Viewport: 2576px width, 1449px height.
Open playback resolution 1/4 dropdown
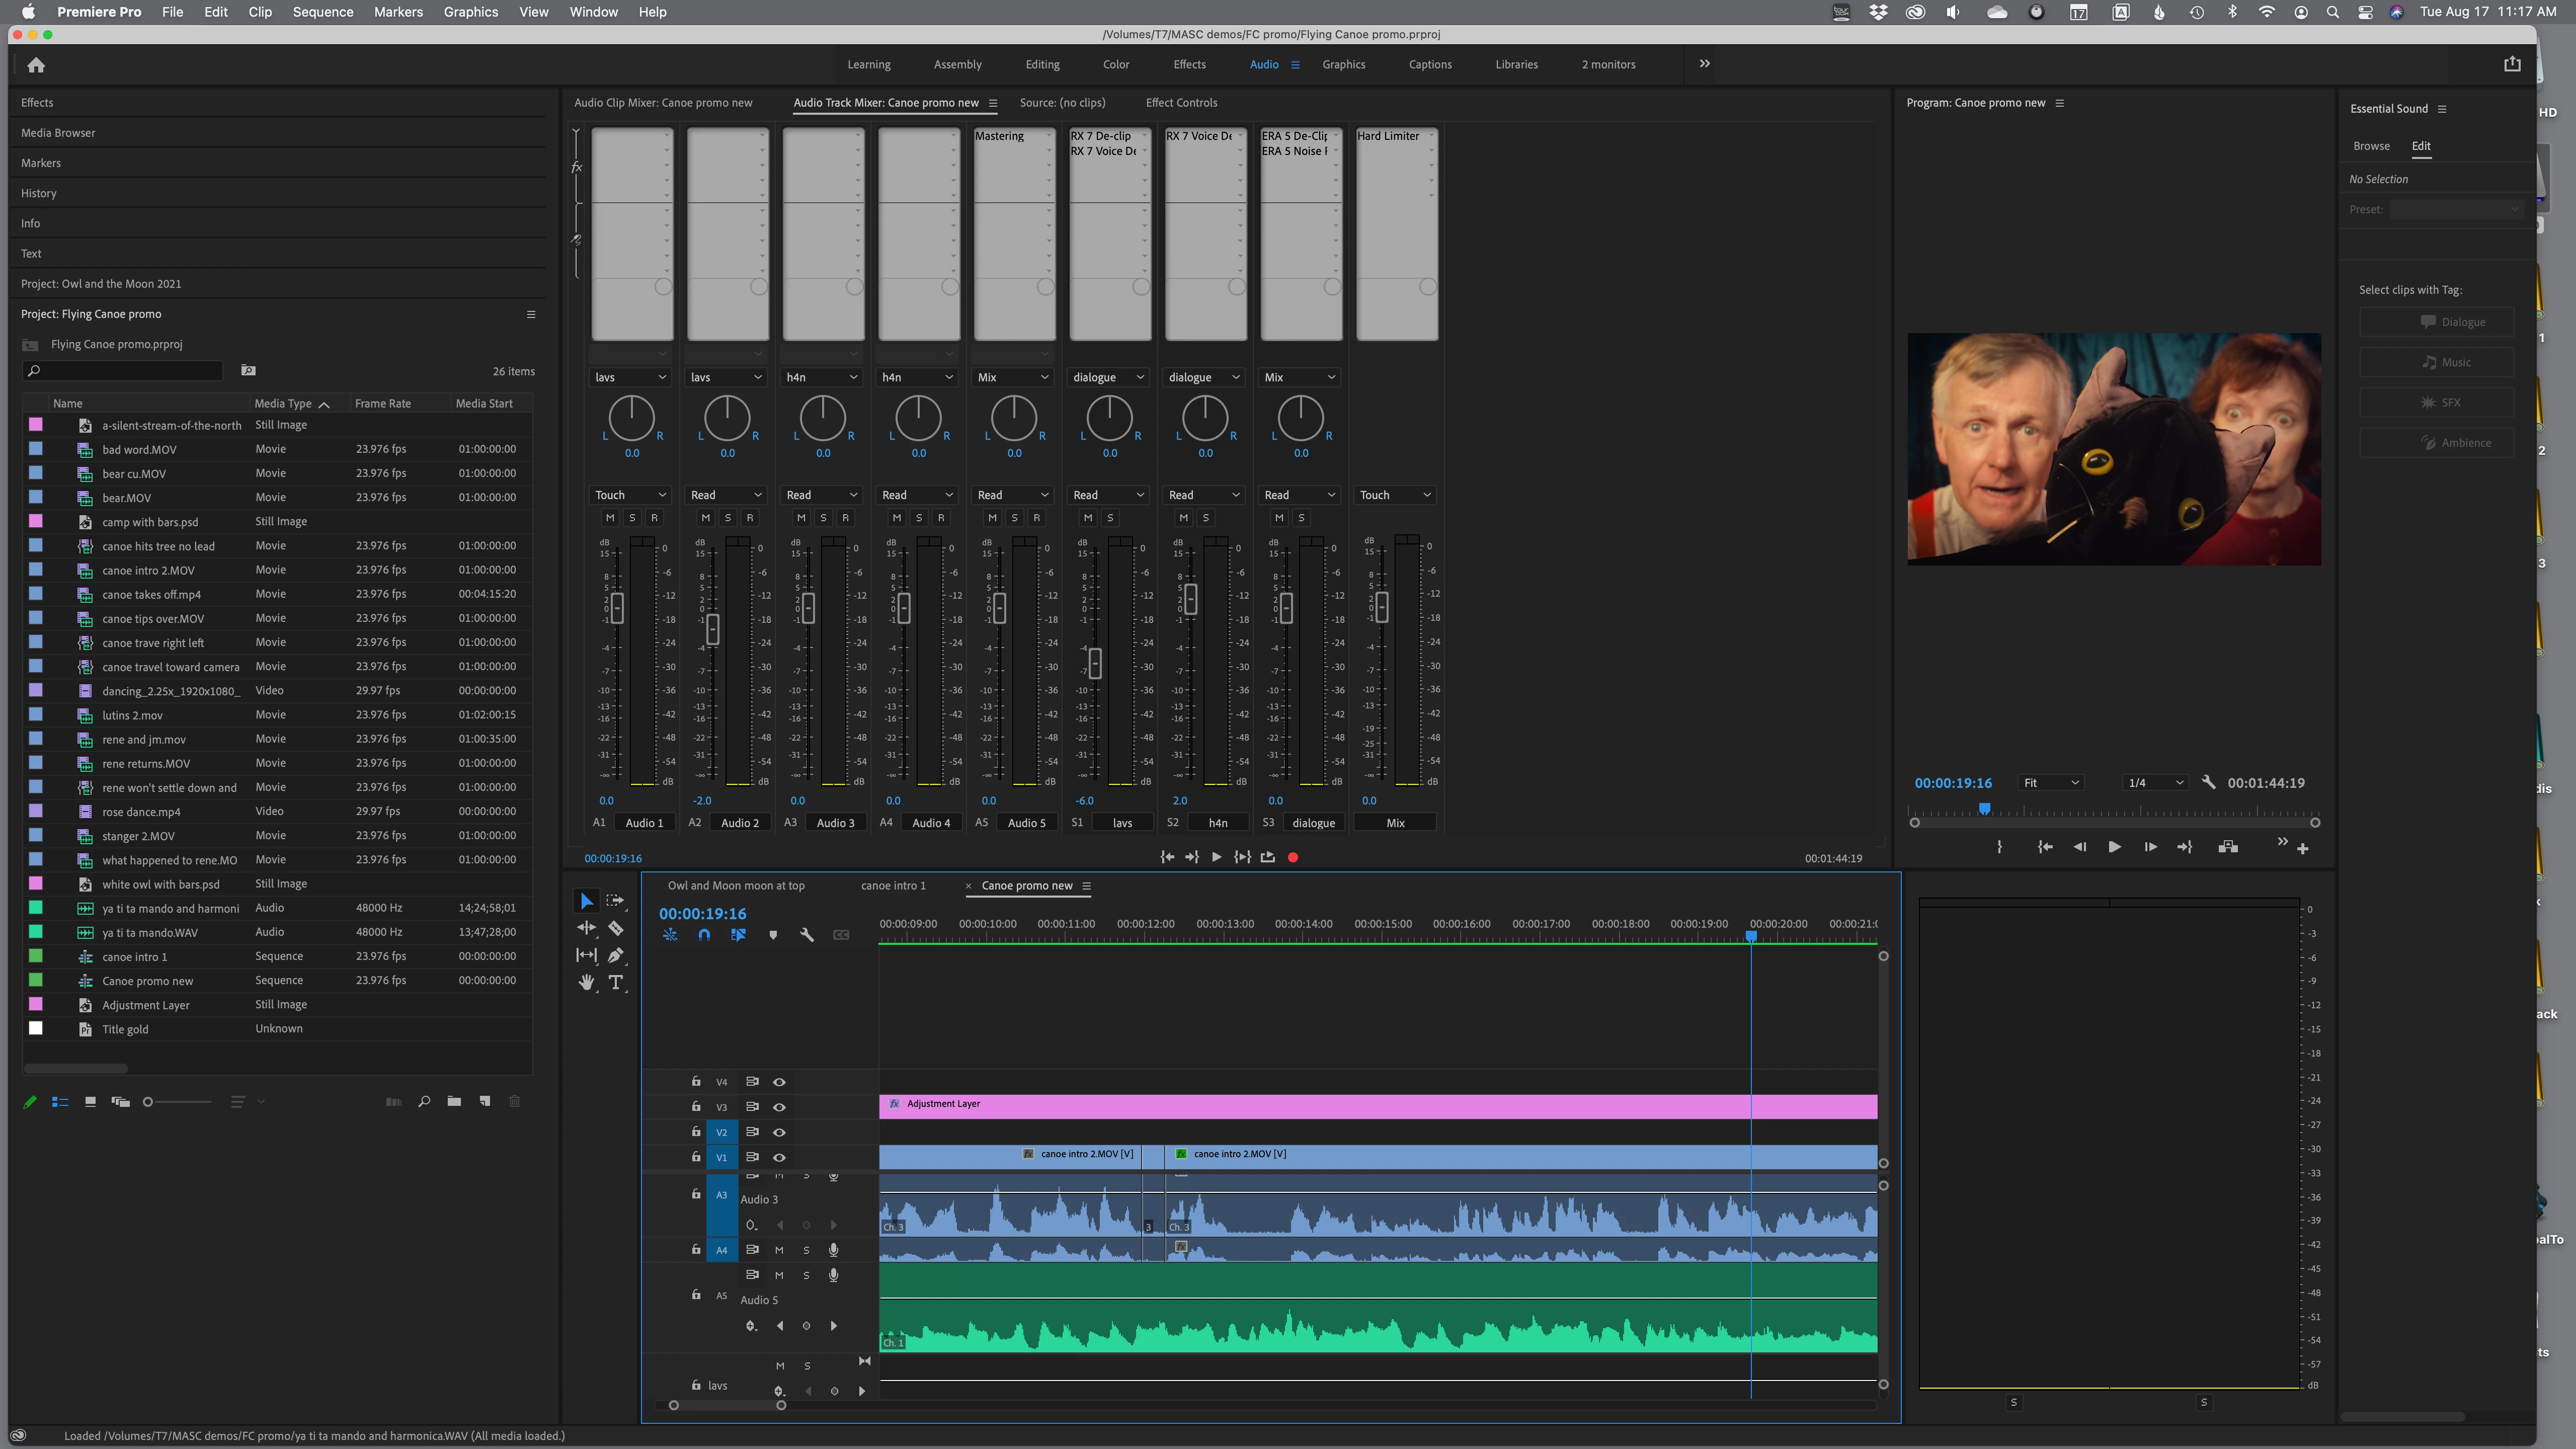(2155, 783)
